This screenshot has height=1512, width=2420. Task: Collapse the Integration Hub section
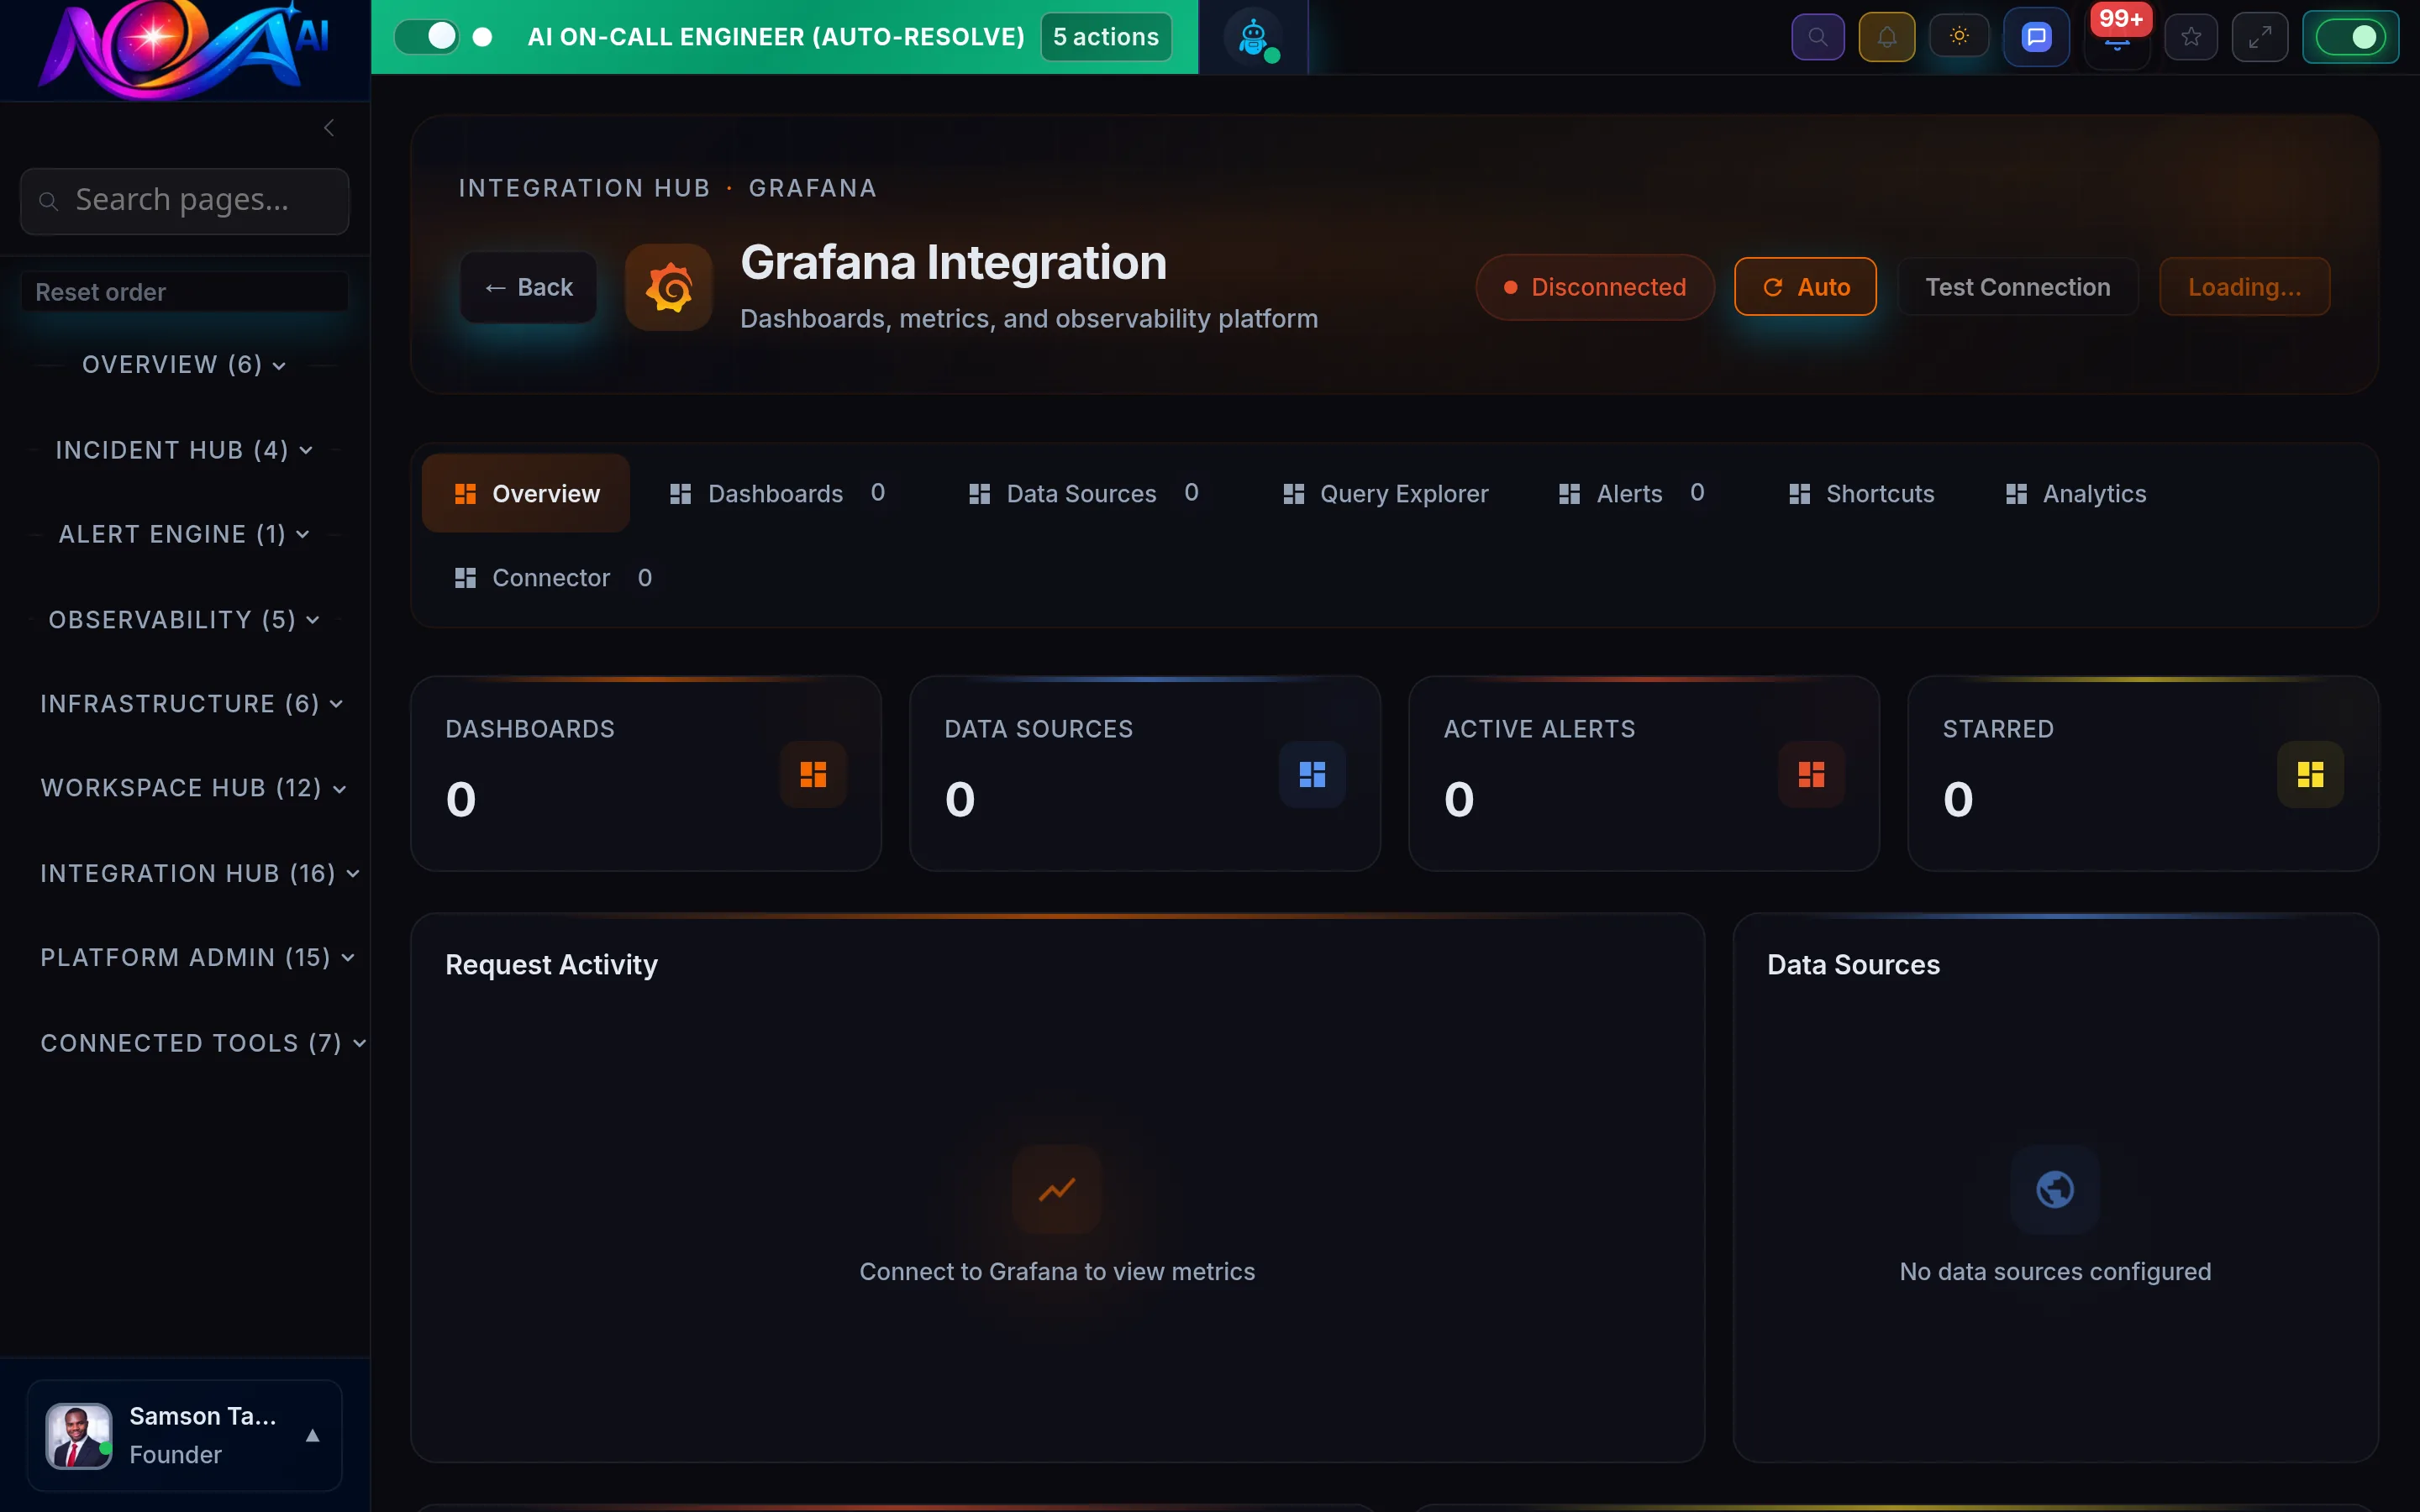coord(197,873)
